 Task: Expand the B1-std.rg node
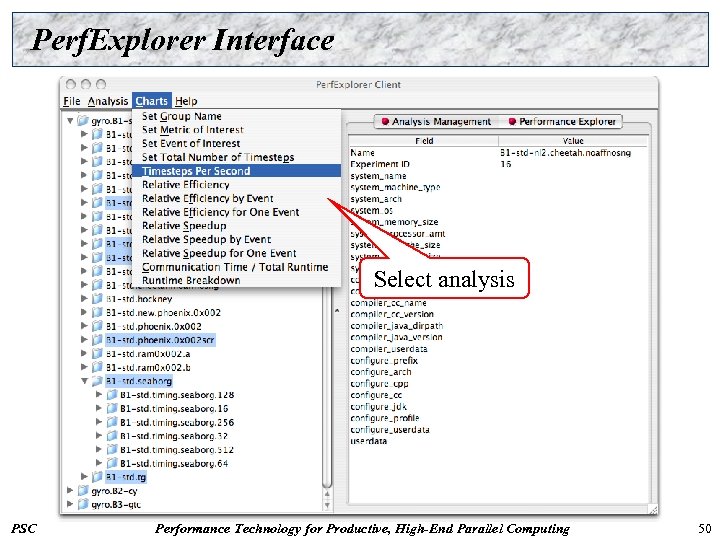tap(84, 477)
